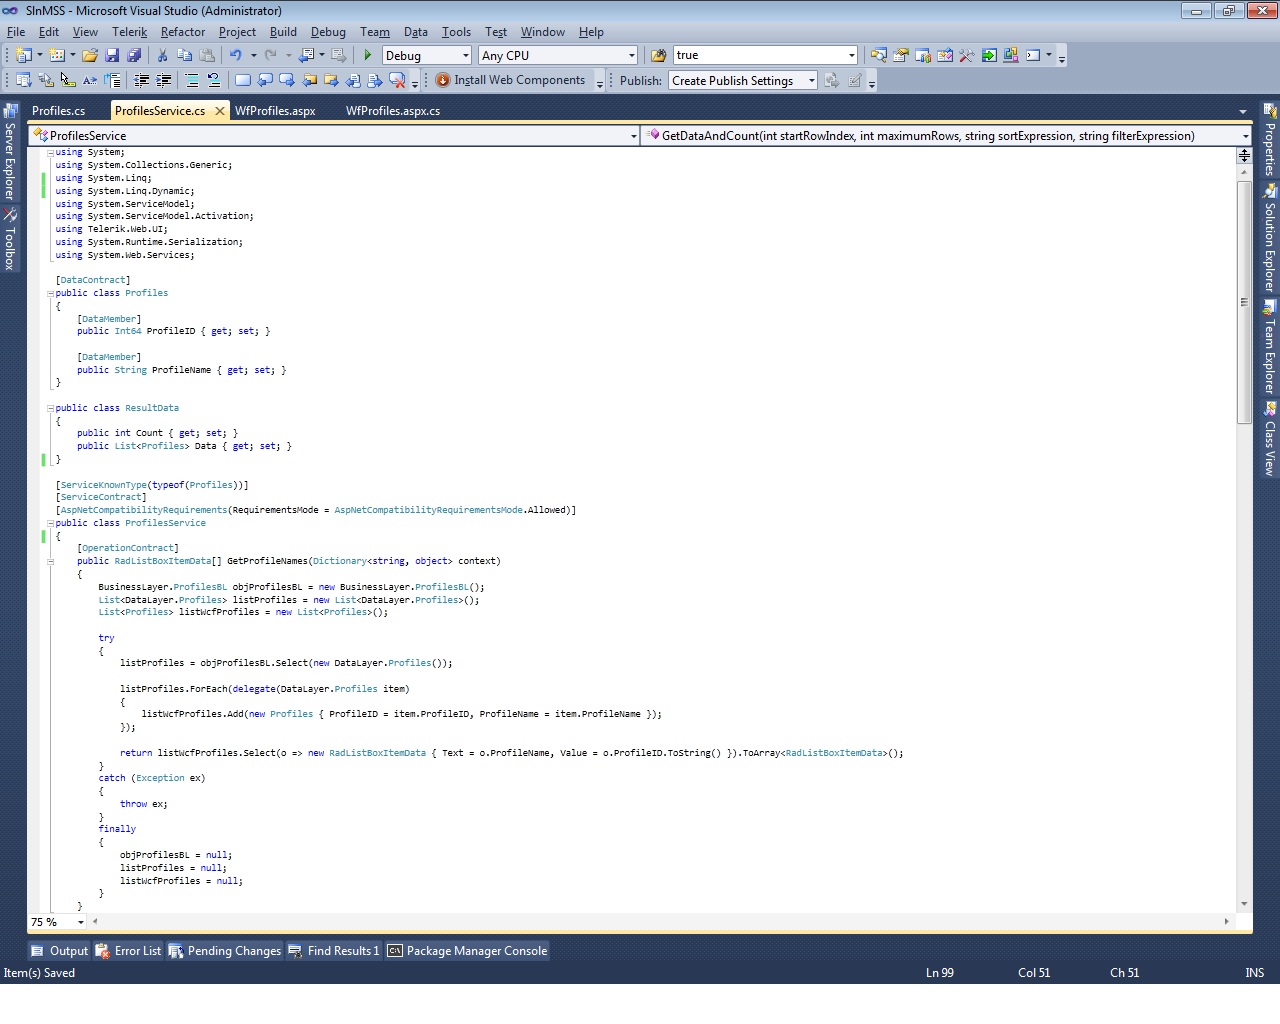This screenshot has width=1280, height=1024.
Task: Open the Error List panel
Action: (x=128, y=951)
